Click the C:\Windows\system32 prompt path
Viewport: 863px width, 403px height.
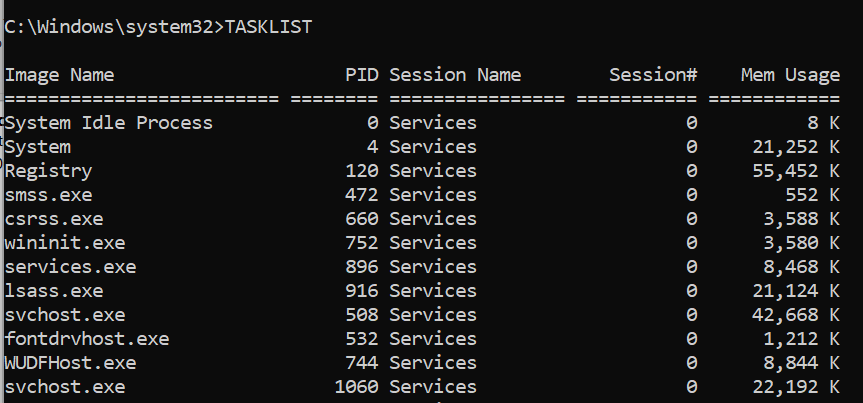click(x=108, y=27)
